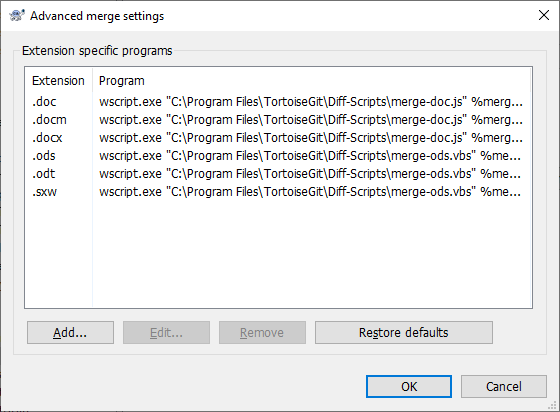This screenshot has height=412, width=560.
Task: Click the program command for .sxw
Action: [x=310, y=192]
